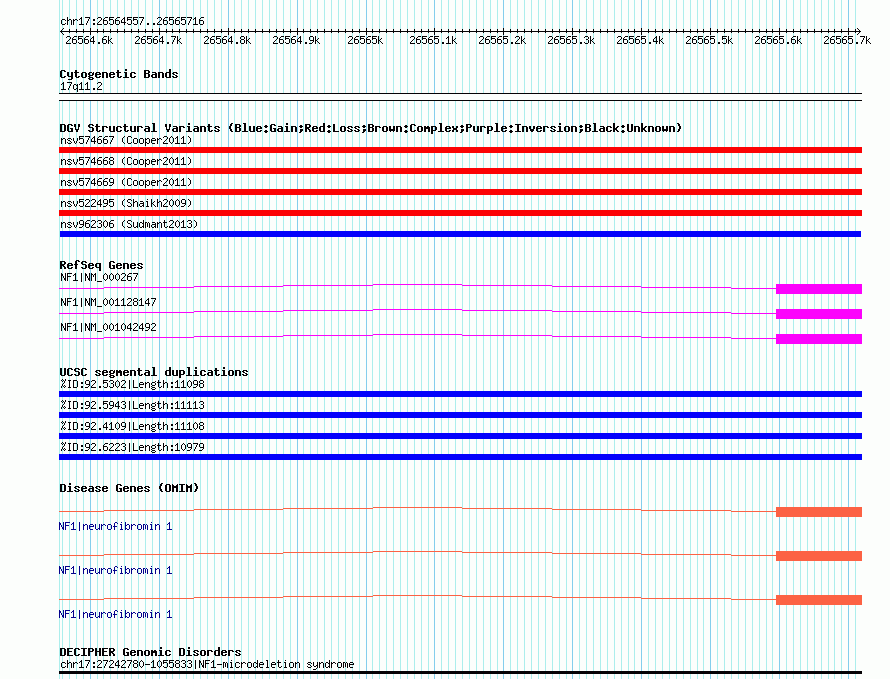This screenshot has width=890, height=679.
Task: Click the 26565k ruler tick label
Action: (x=365, y=40)
